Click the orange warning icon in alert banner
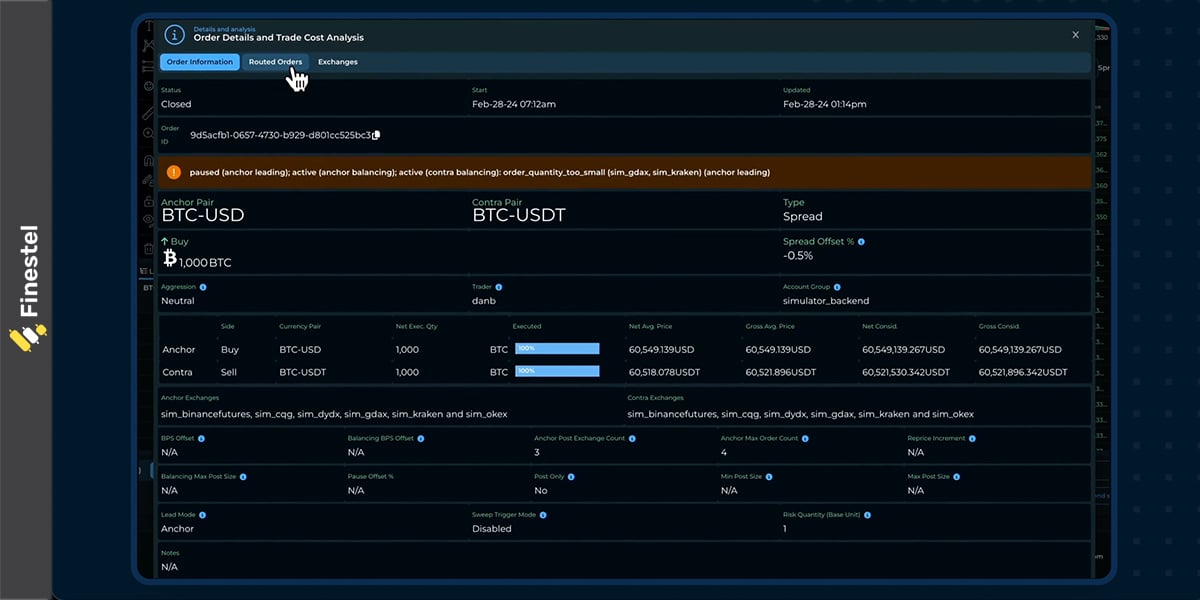 pyautogui.click(x=174, y=172)
